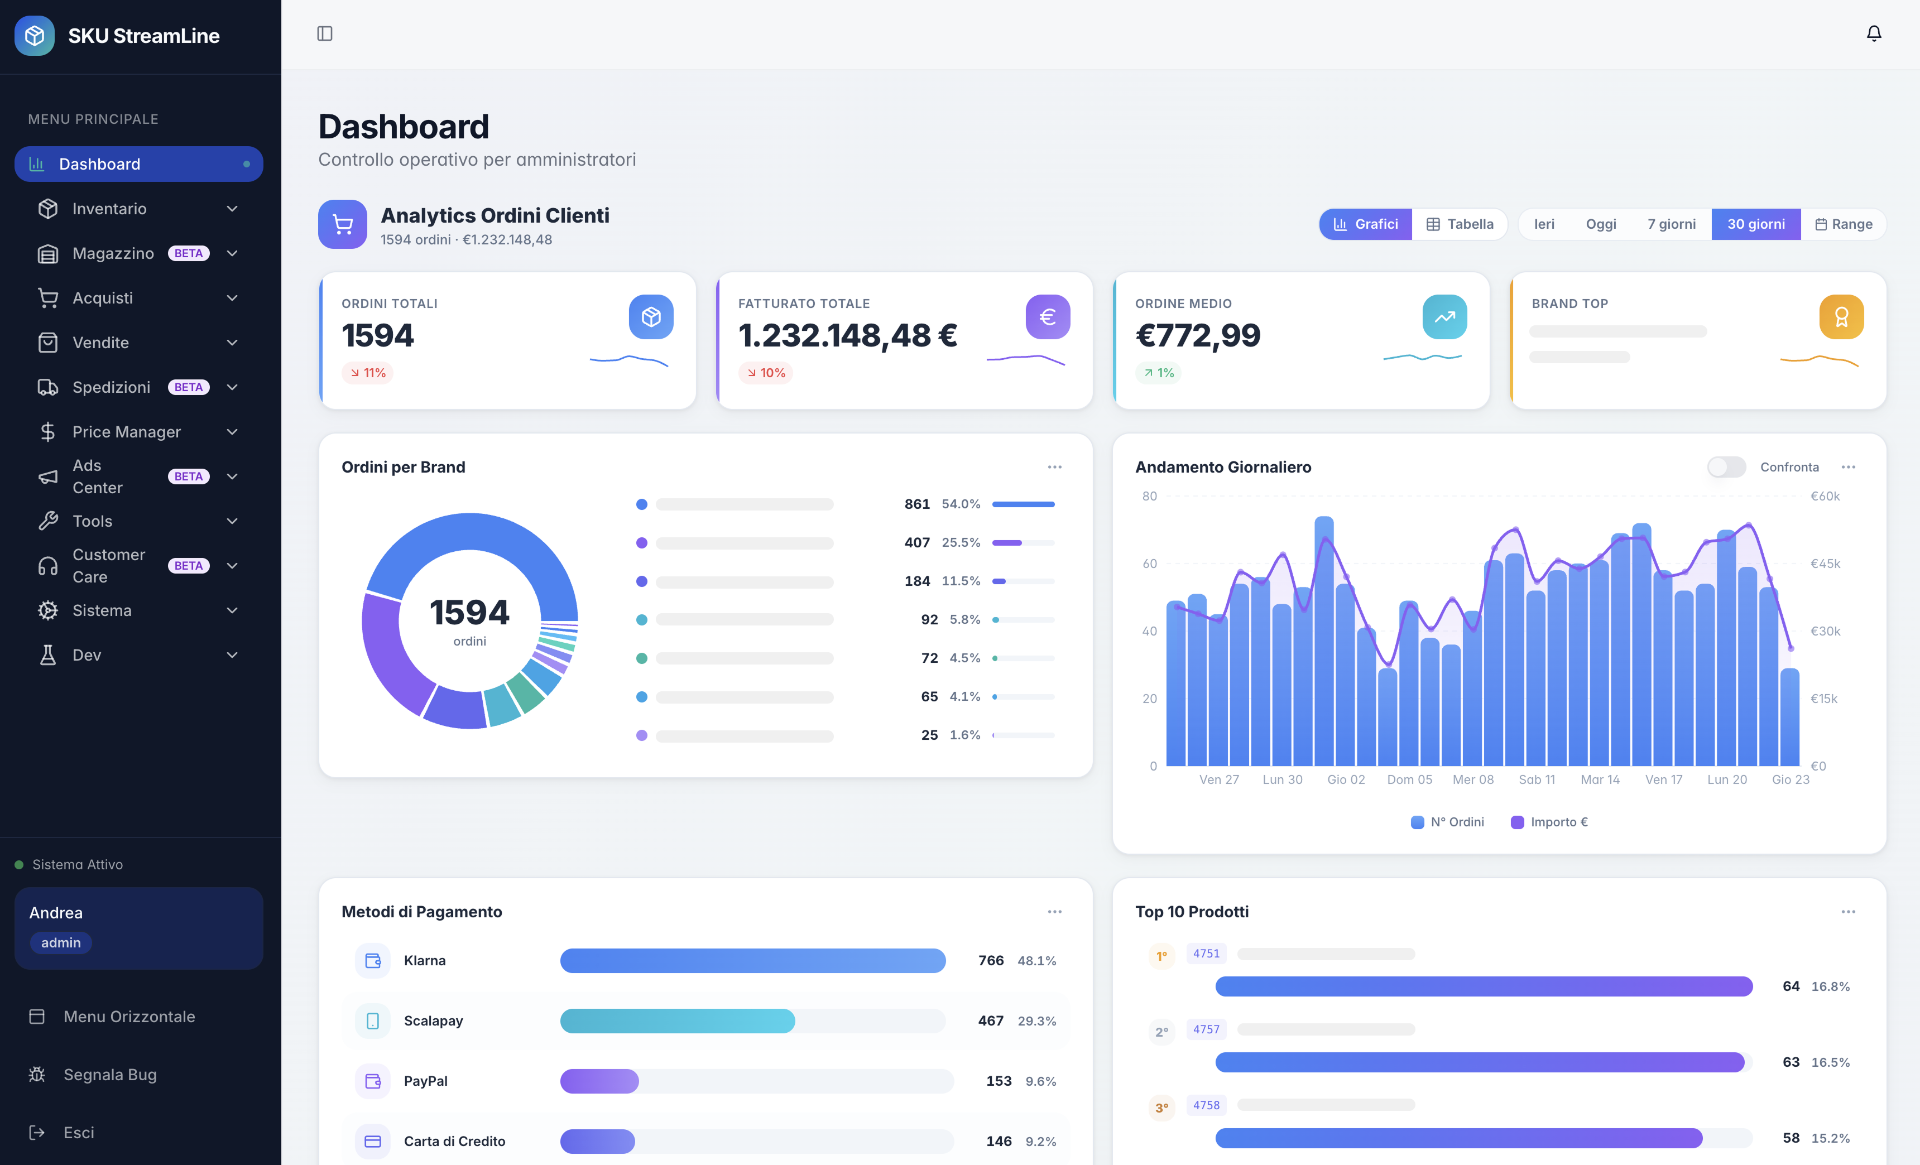Open the notification bell

[x=1874, y=33]
